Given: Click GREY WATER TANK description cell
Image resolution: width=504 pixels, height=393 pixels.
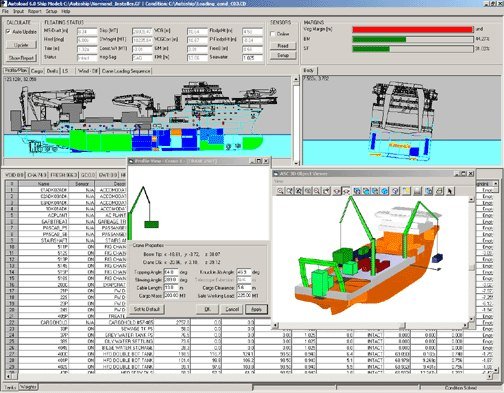Looking at the screenshot, I should [125, 335].
